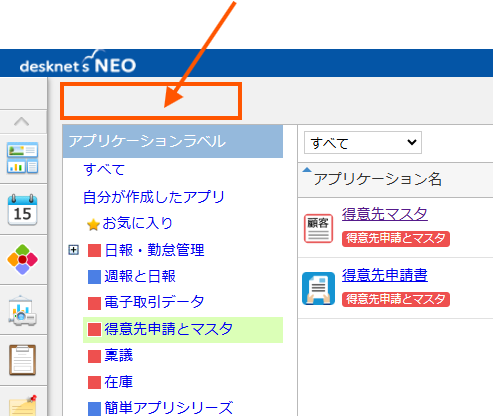Open the presentation projector icon in sidebar

pyautogui.click(x=22, y=310)
